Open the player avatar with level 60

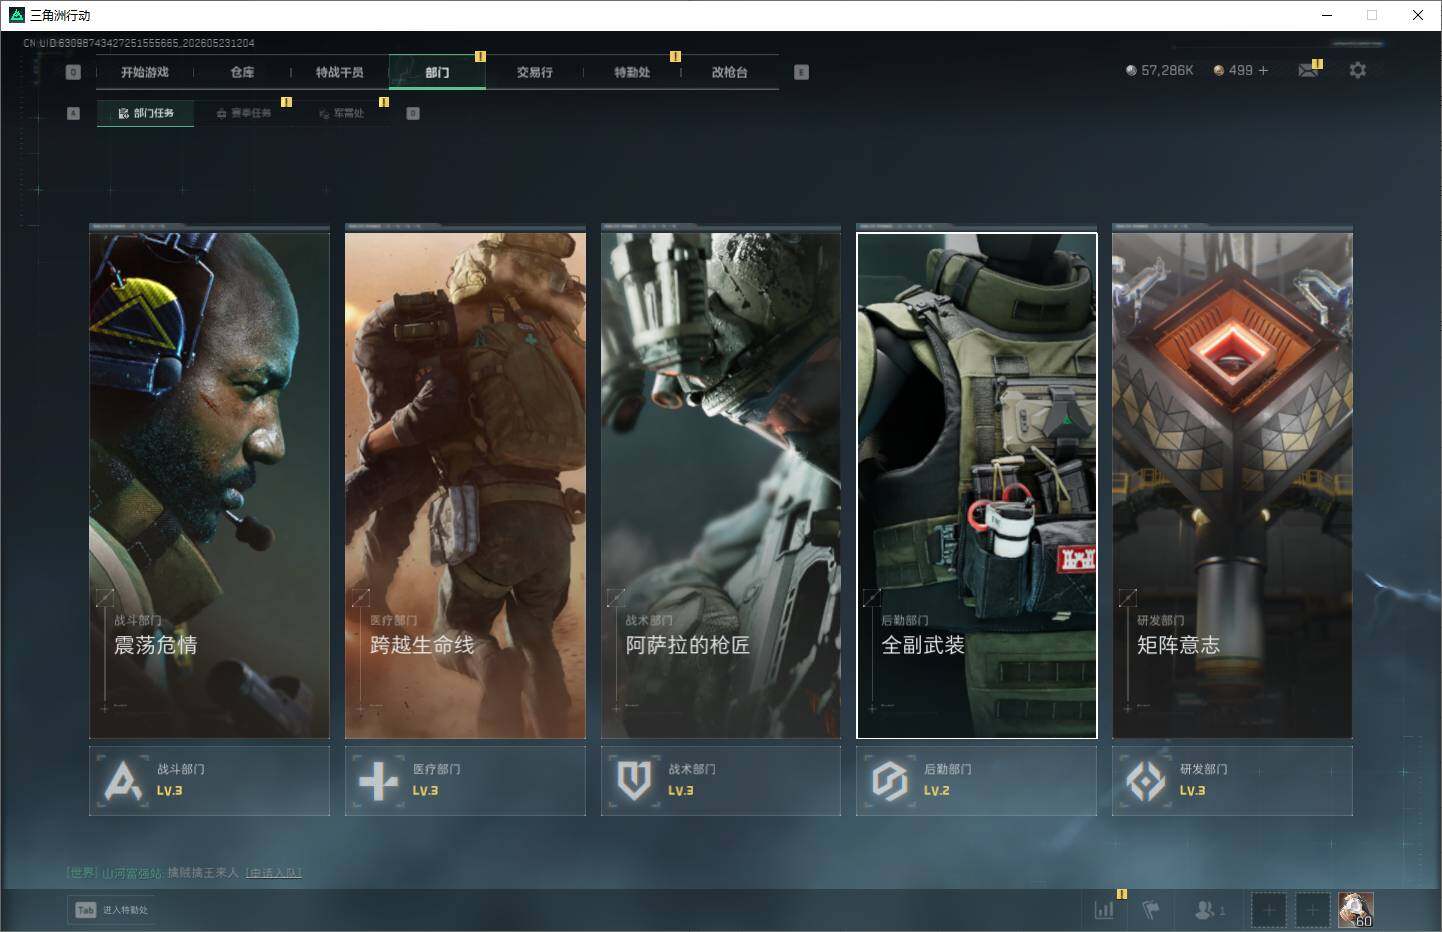[1356, 910]
